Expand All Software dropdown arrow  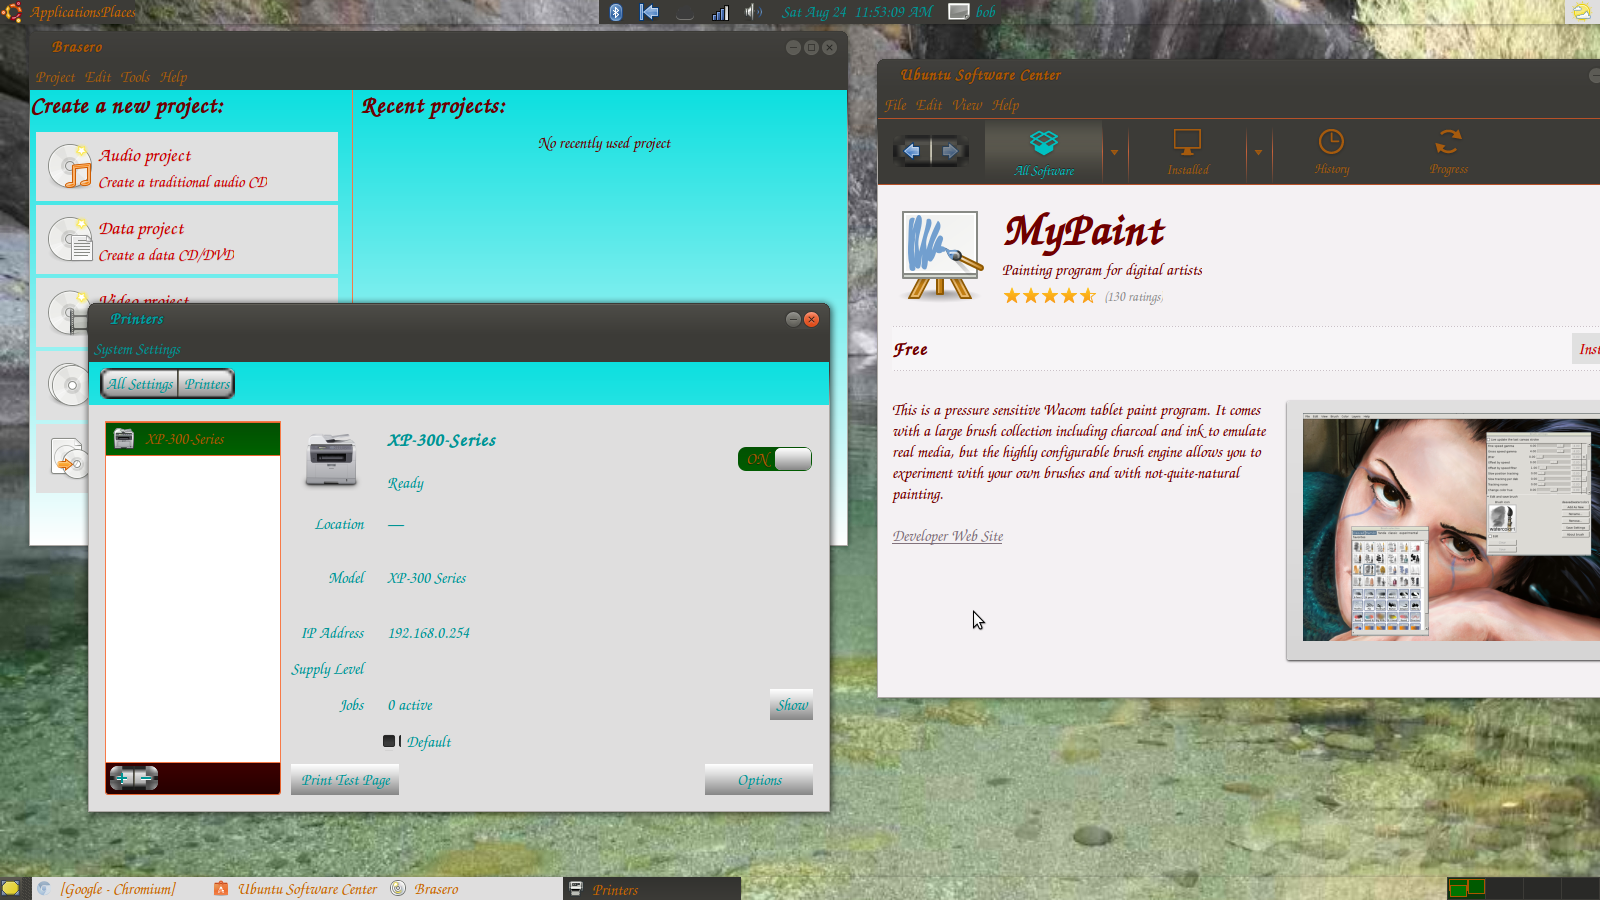(1114, 152)
